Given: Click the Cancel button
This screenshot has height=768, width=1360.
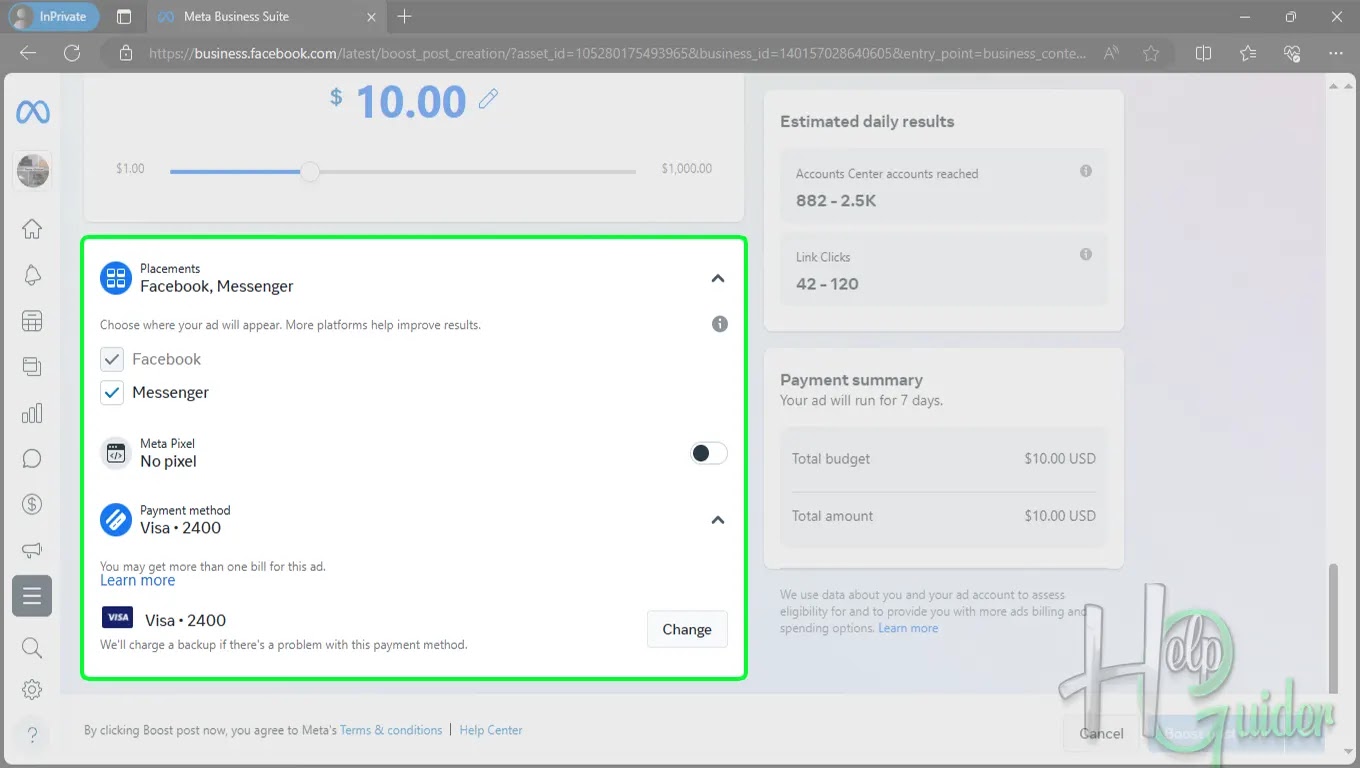Looking at the screenshot, I should [x=1101, y=733].
